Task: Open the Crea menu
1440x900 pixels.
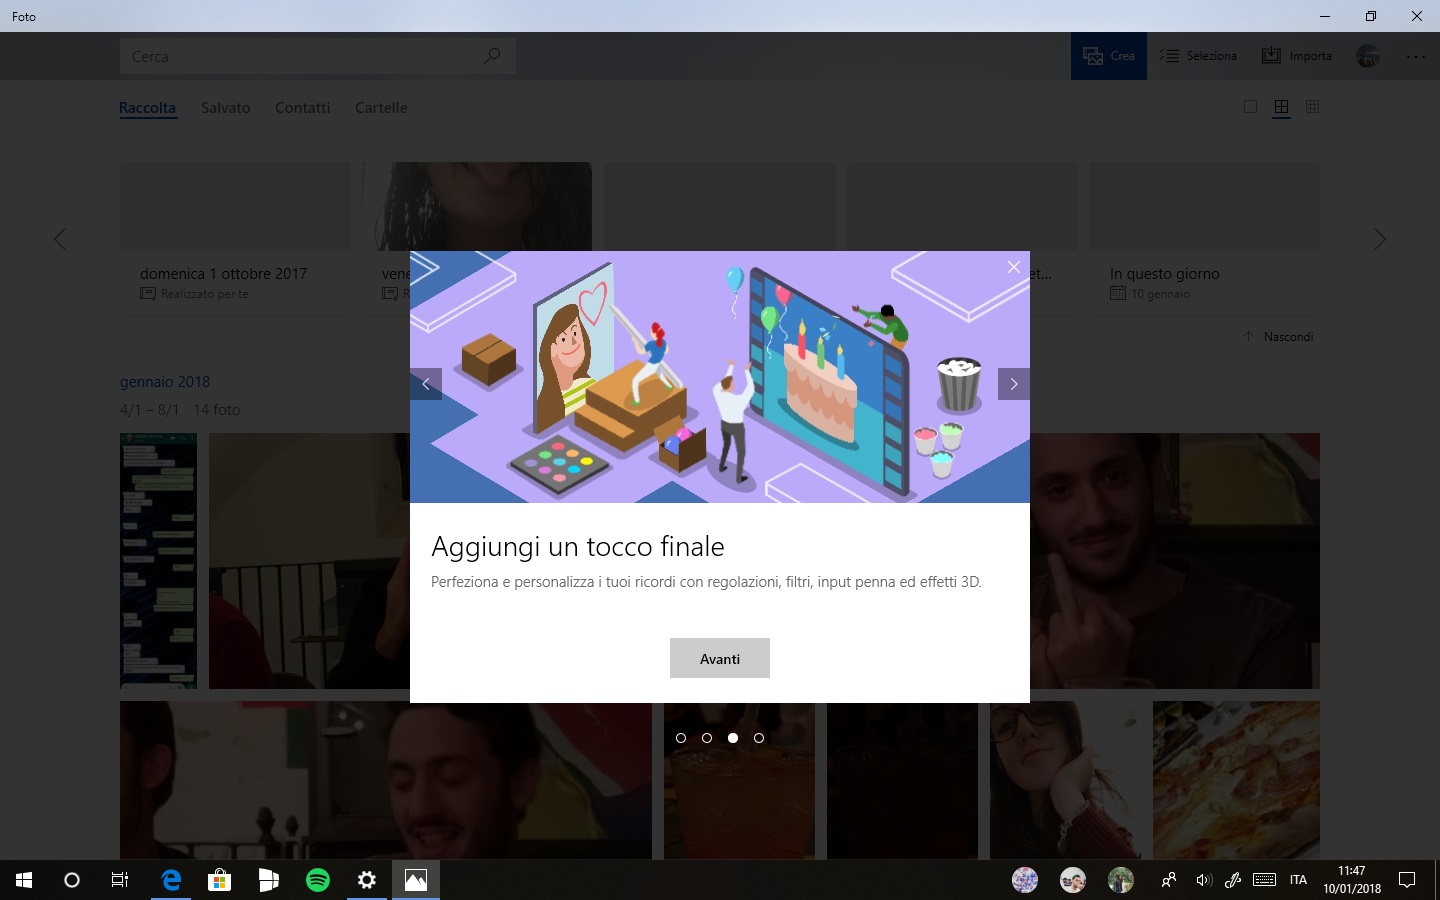Action: coord(1109,56)
